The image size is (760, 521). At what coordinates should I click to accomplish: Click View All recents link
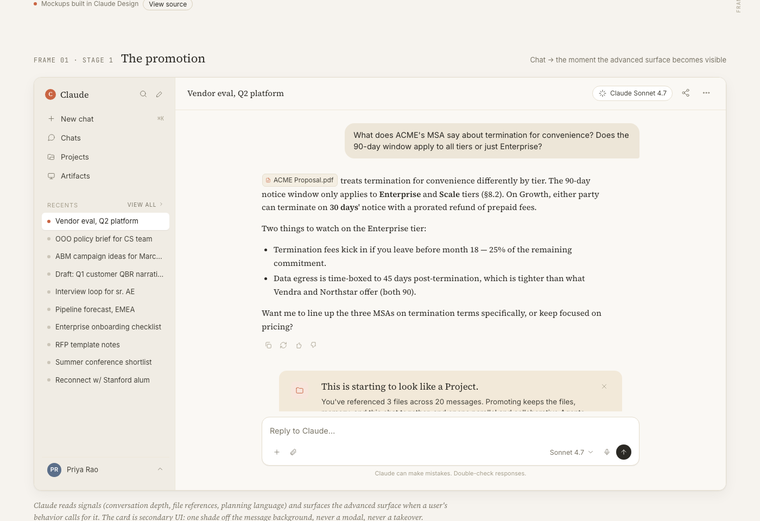coord(144,205)
